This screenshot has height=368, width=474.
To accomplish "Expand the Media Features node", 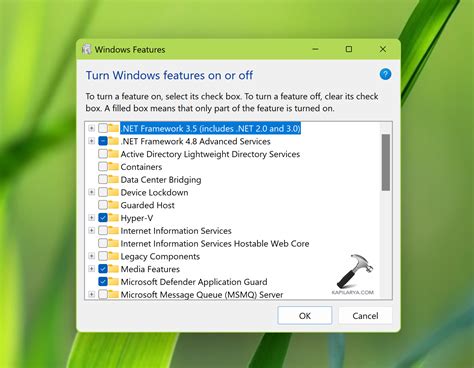I will point(91,269).
